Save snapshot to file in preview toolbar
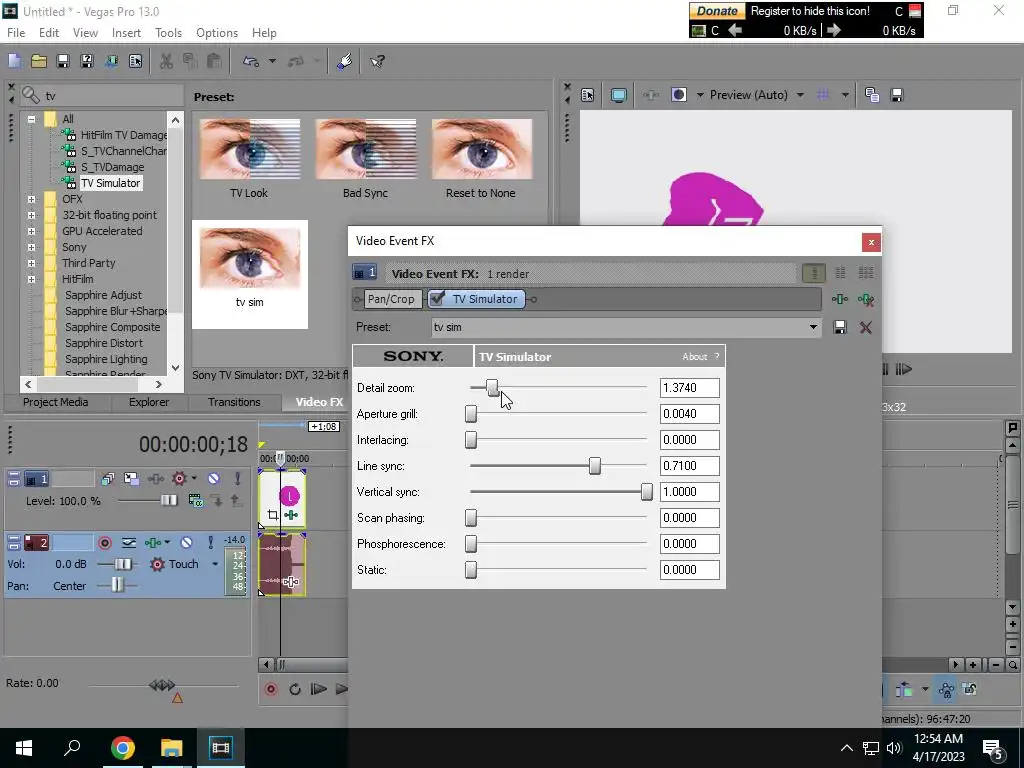Image resolution: width=1024 pixels, height=768 pixels. 897,95
